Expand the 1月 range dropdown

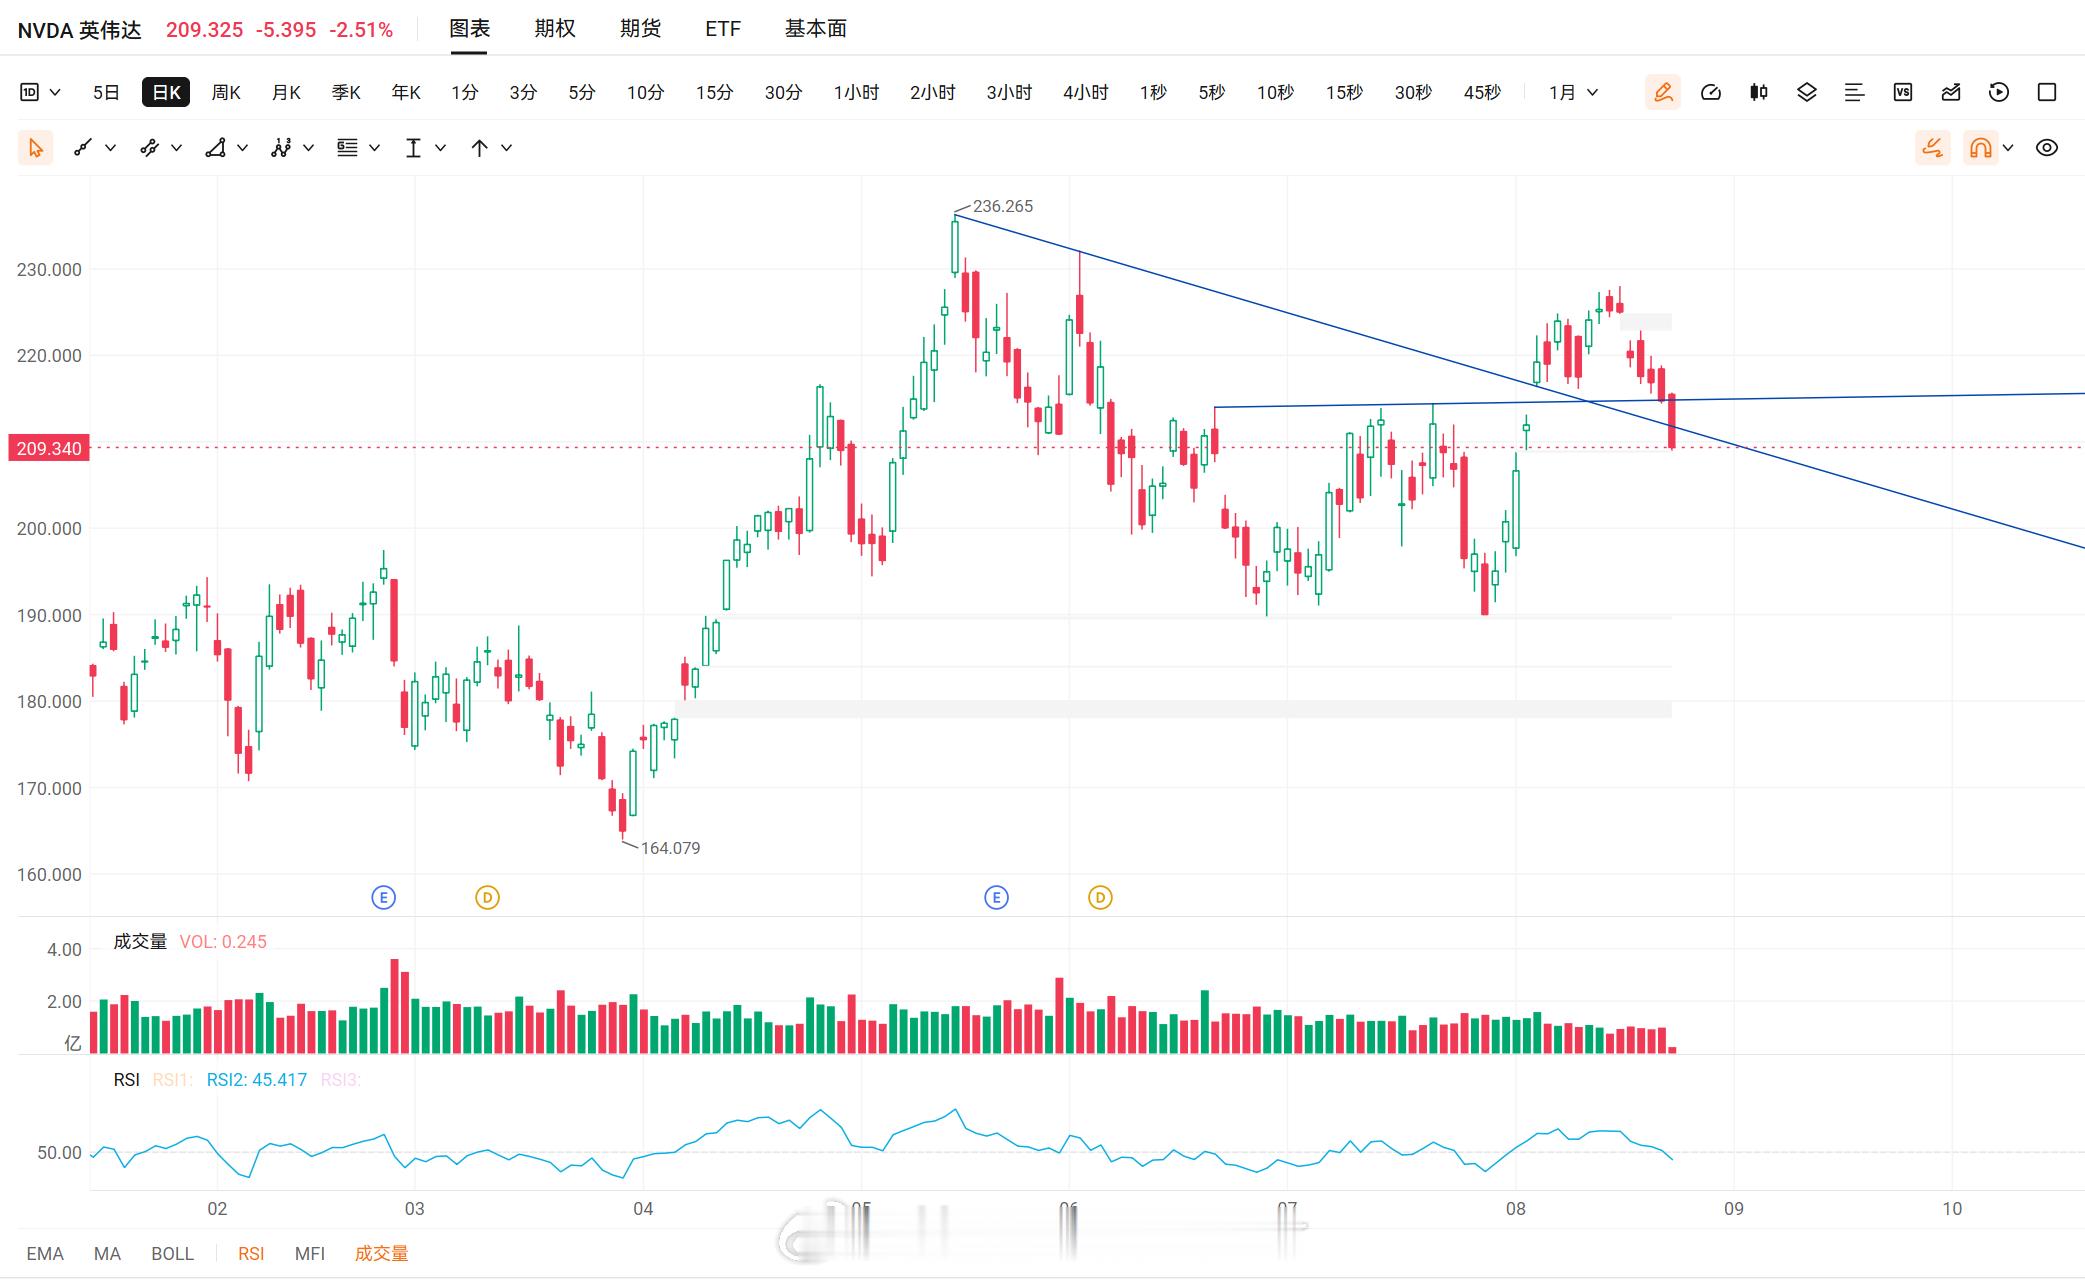point(1573,92)
